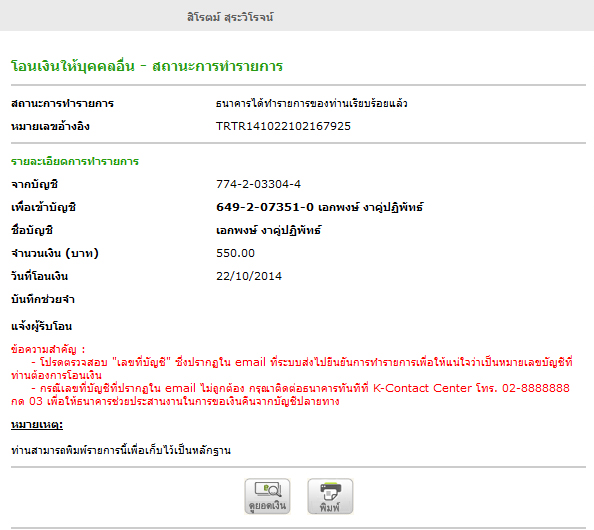Image resolution: width=594 pixels, height=530 pixels.
Task: Click the label หมายเลขอ้างอิง
Action: tap(50, 126)
